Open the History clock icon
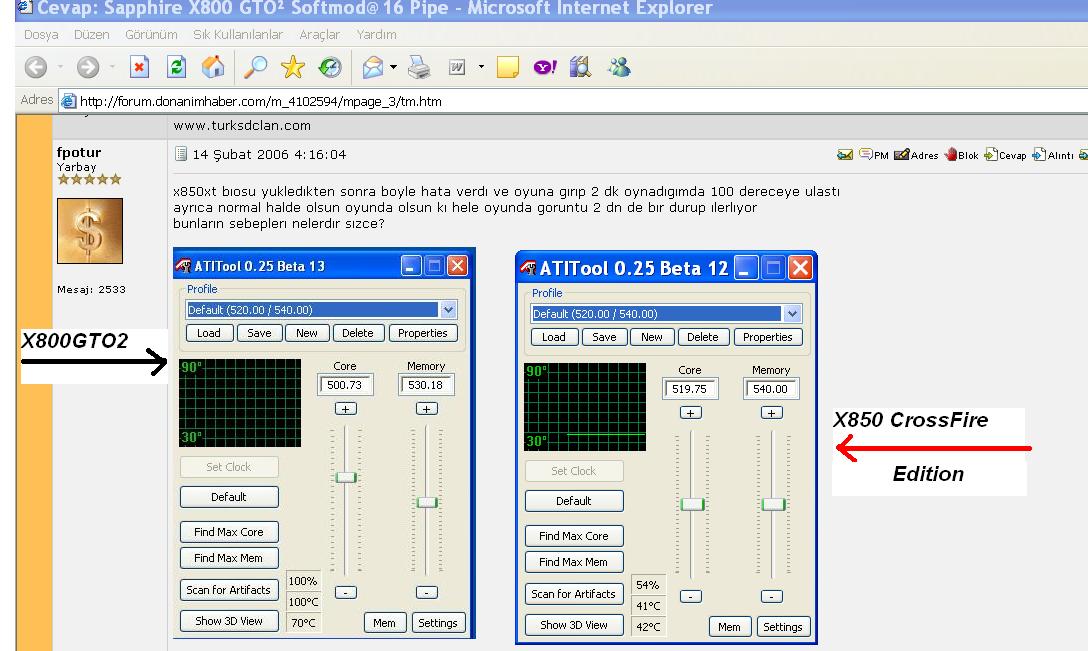 click(x=330, y=67)
